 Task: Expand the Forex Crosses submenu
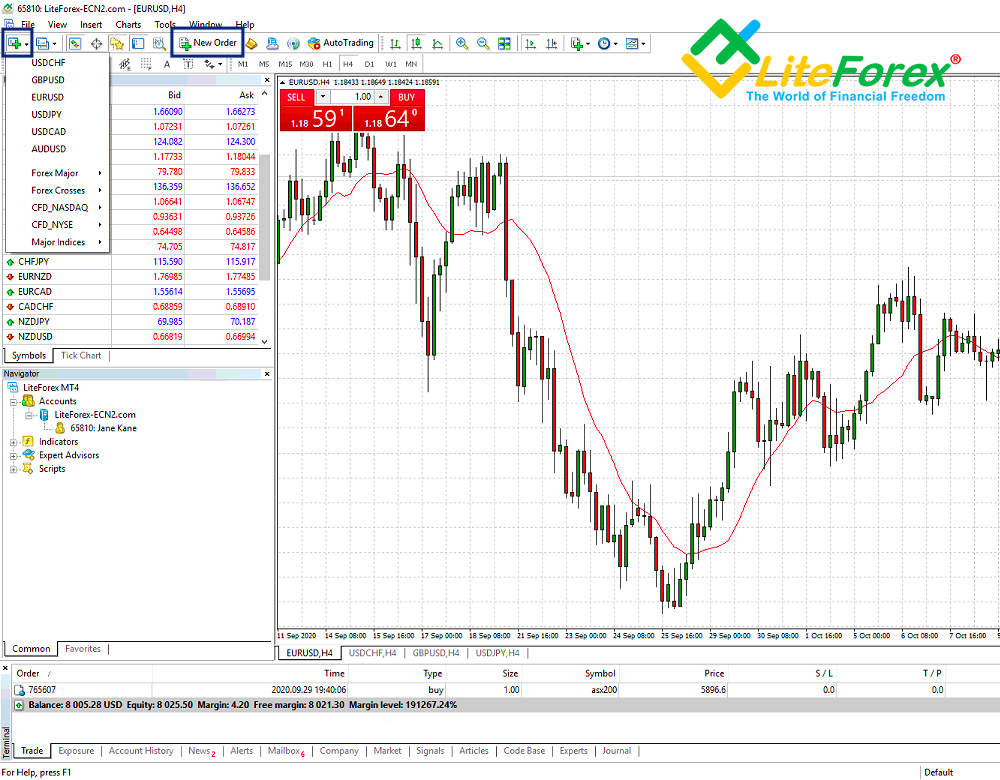[x=57, y=190]
